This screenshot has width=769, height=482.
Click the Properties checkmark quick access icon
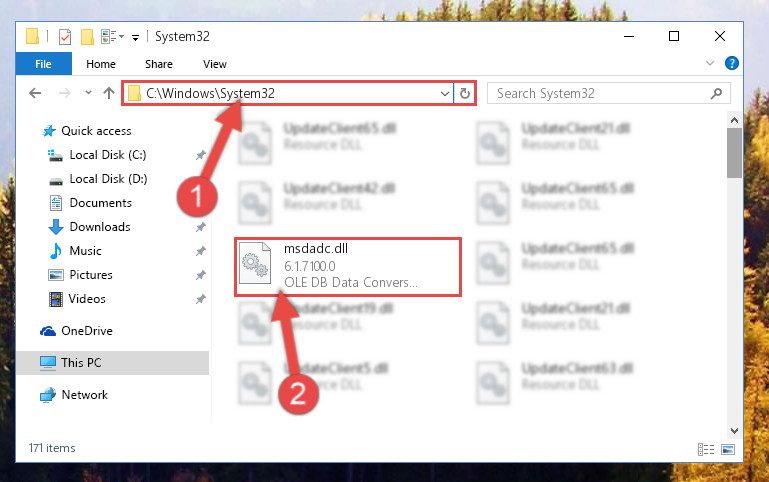pyautogui.click(x=65, y=37)
